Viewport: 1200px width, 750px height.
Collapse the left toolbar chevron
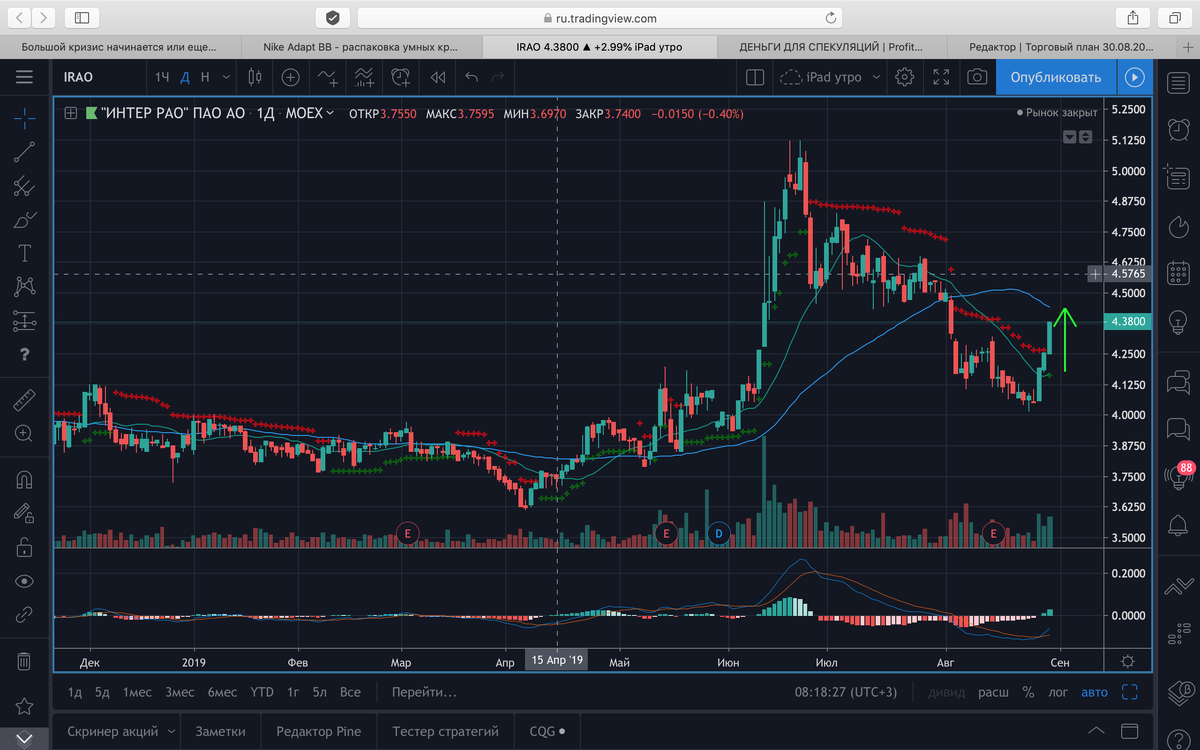pyautogui.click(x=24, y=739)
